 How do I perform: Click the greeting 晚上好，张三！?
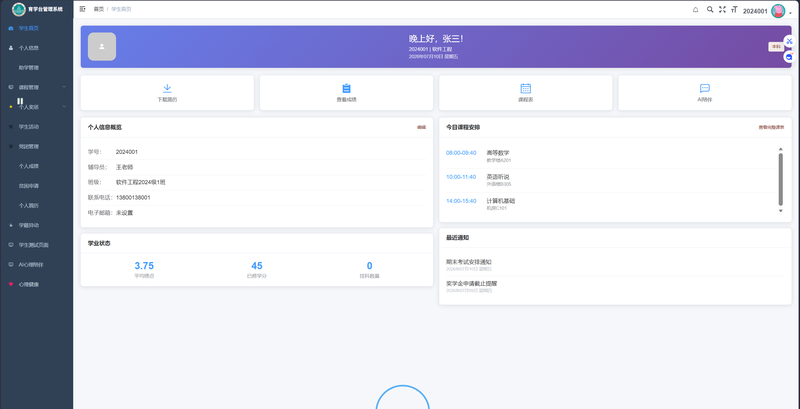(436, 39)
